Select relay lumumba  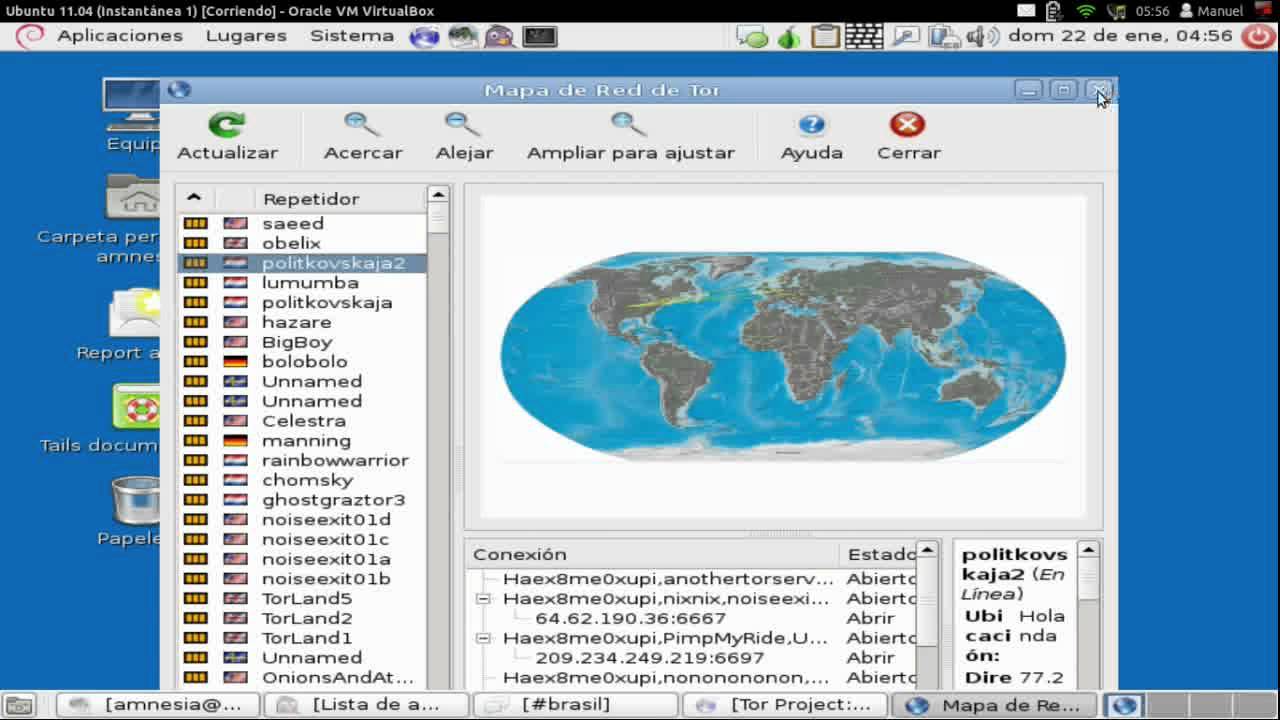click(x=302, y=283)
